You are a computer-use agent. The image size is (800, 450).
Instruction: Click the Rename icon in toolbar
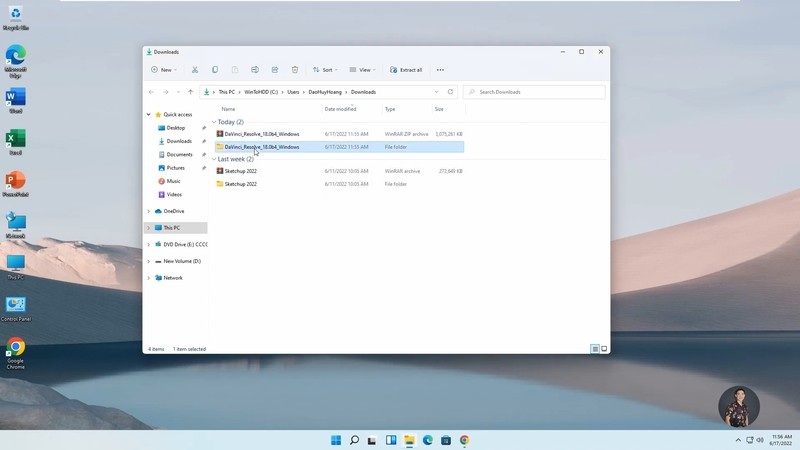point(255,70)
